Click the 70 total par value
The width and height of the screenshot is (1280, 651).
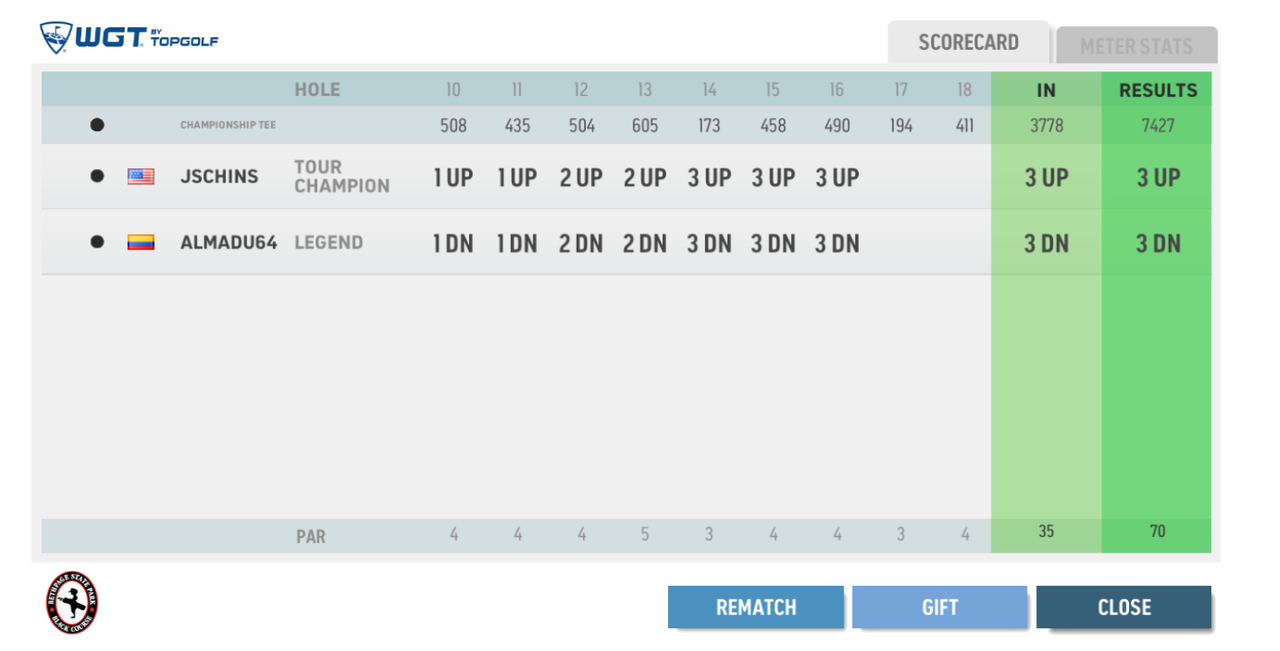pos(1158,531)
